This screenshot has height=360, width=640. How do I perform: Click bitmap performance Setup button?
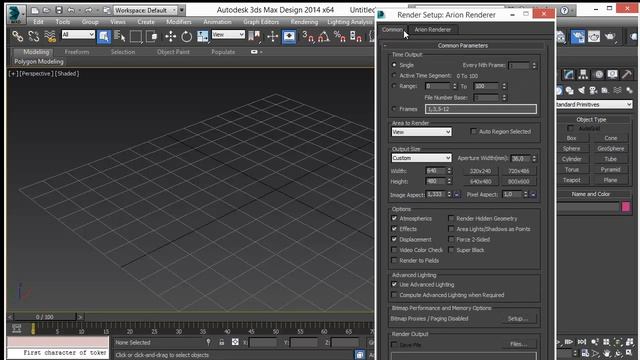(518, 318)
